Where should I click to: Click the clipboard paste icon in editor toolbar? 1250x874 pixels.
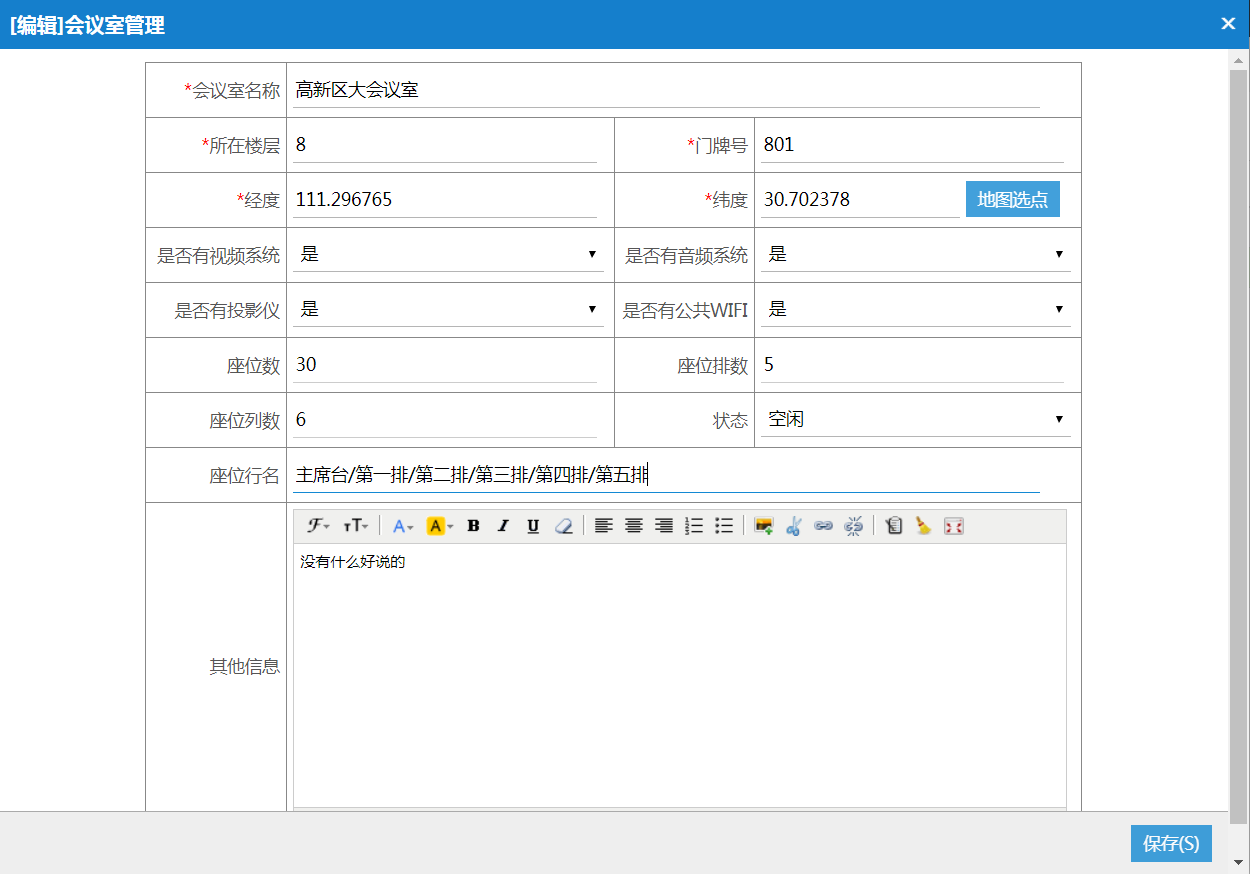pos(894,526)
